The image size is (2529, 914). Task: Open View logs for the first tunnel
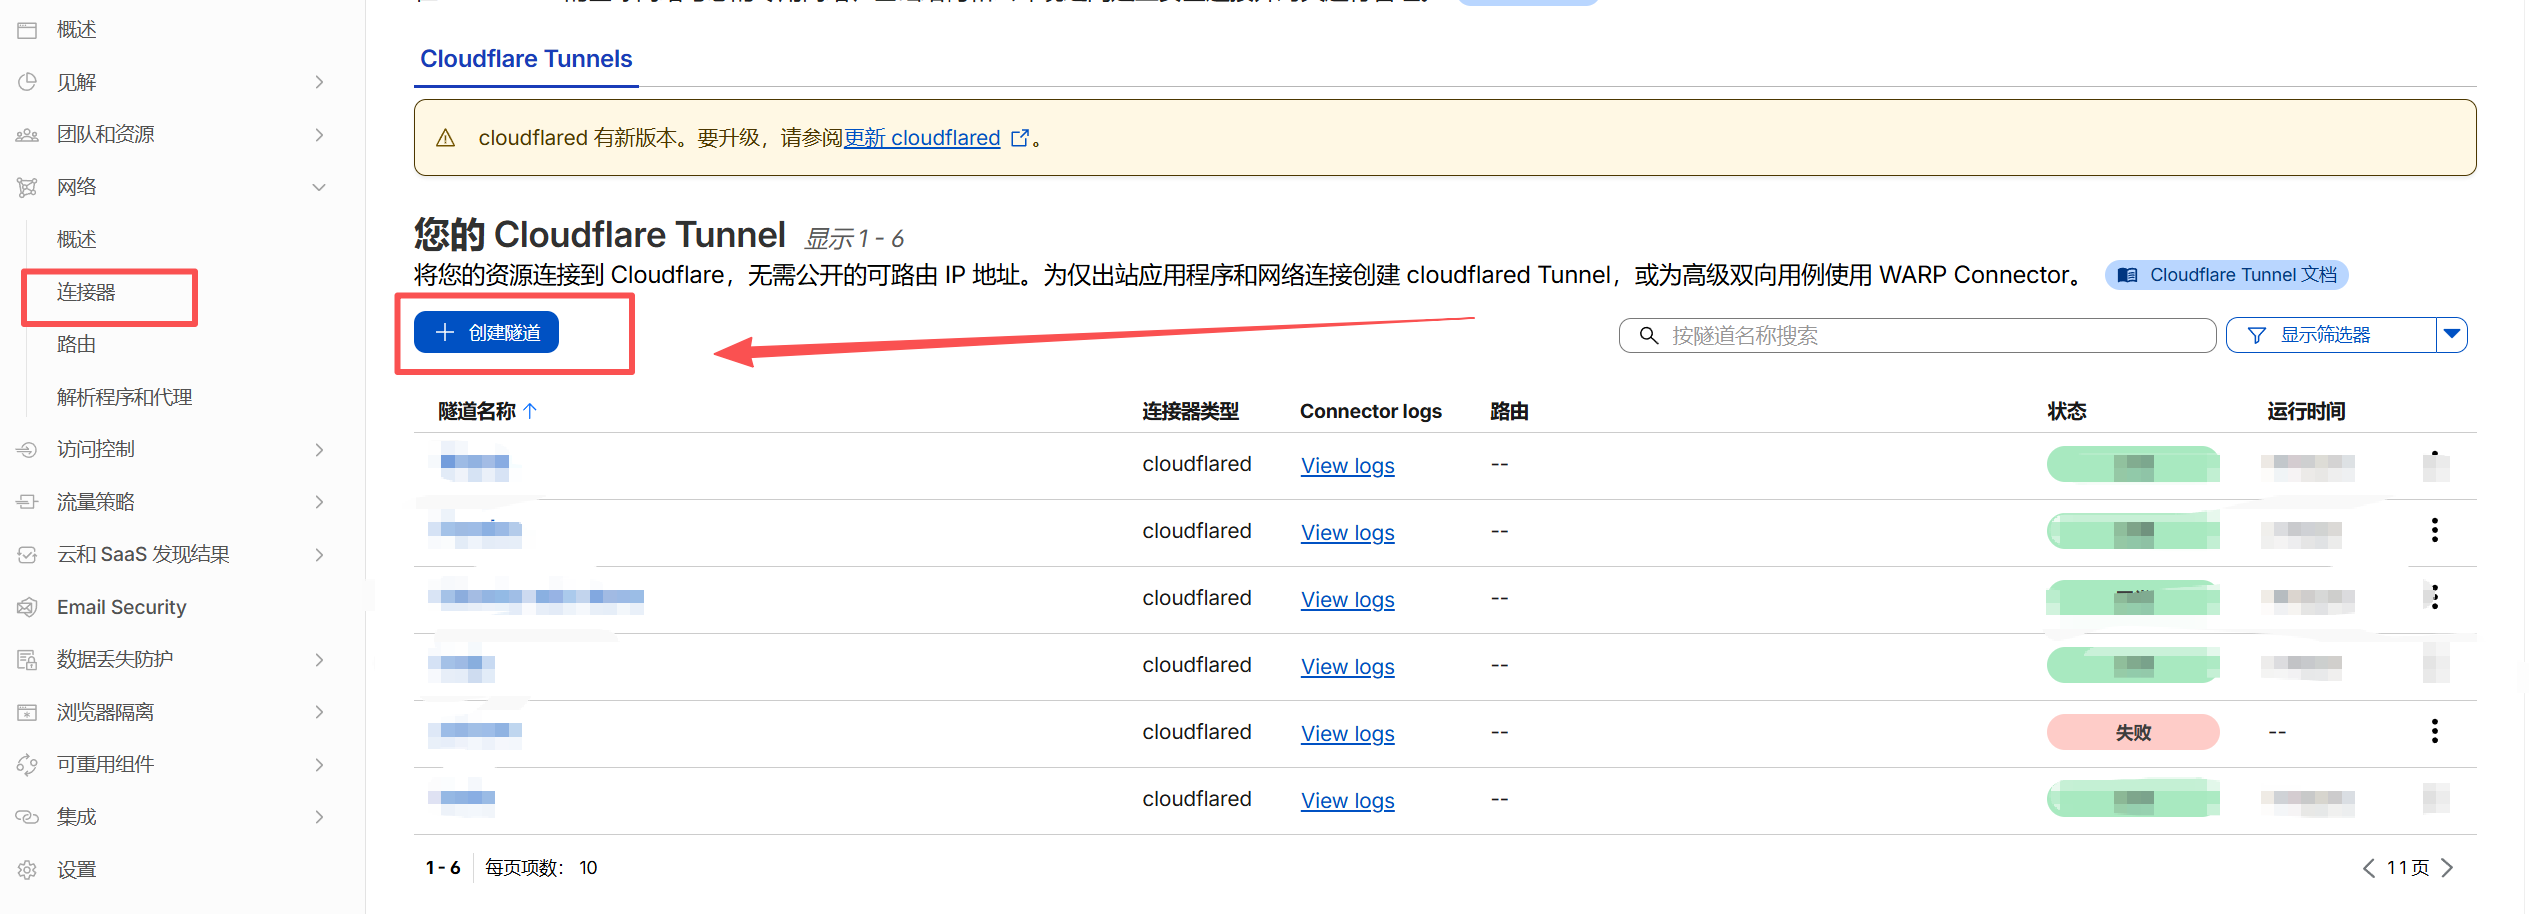(x=1347, y=465)
